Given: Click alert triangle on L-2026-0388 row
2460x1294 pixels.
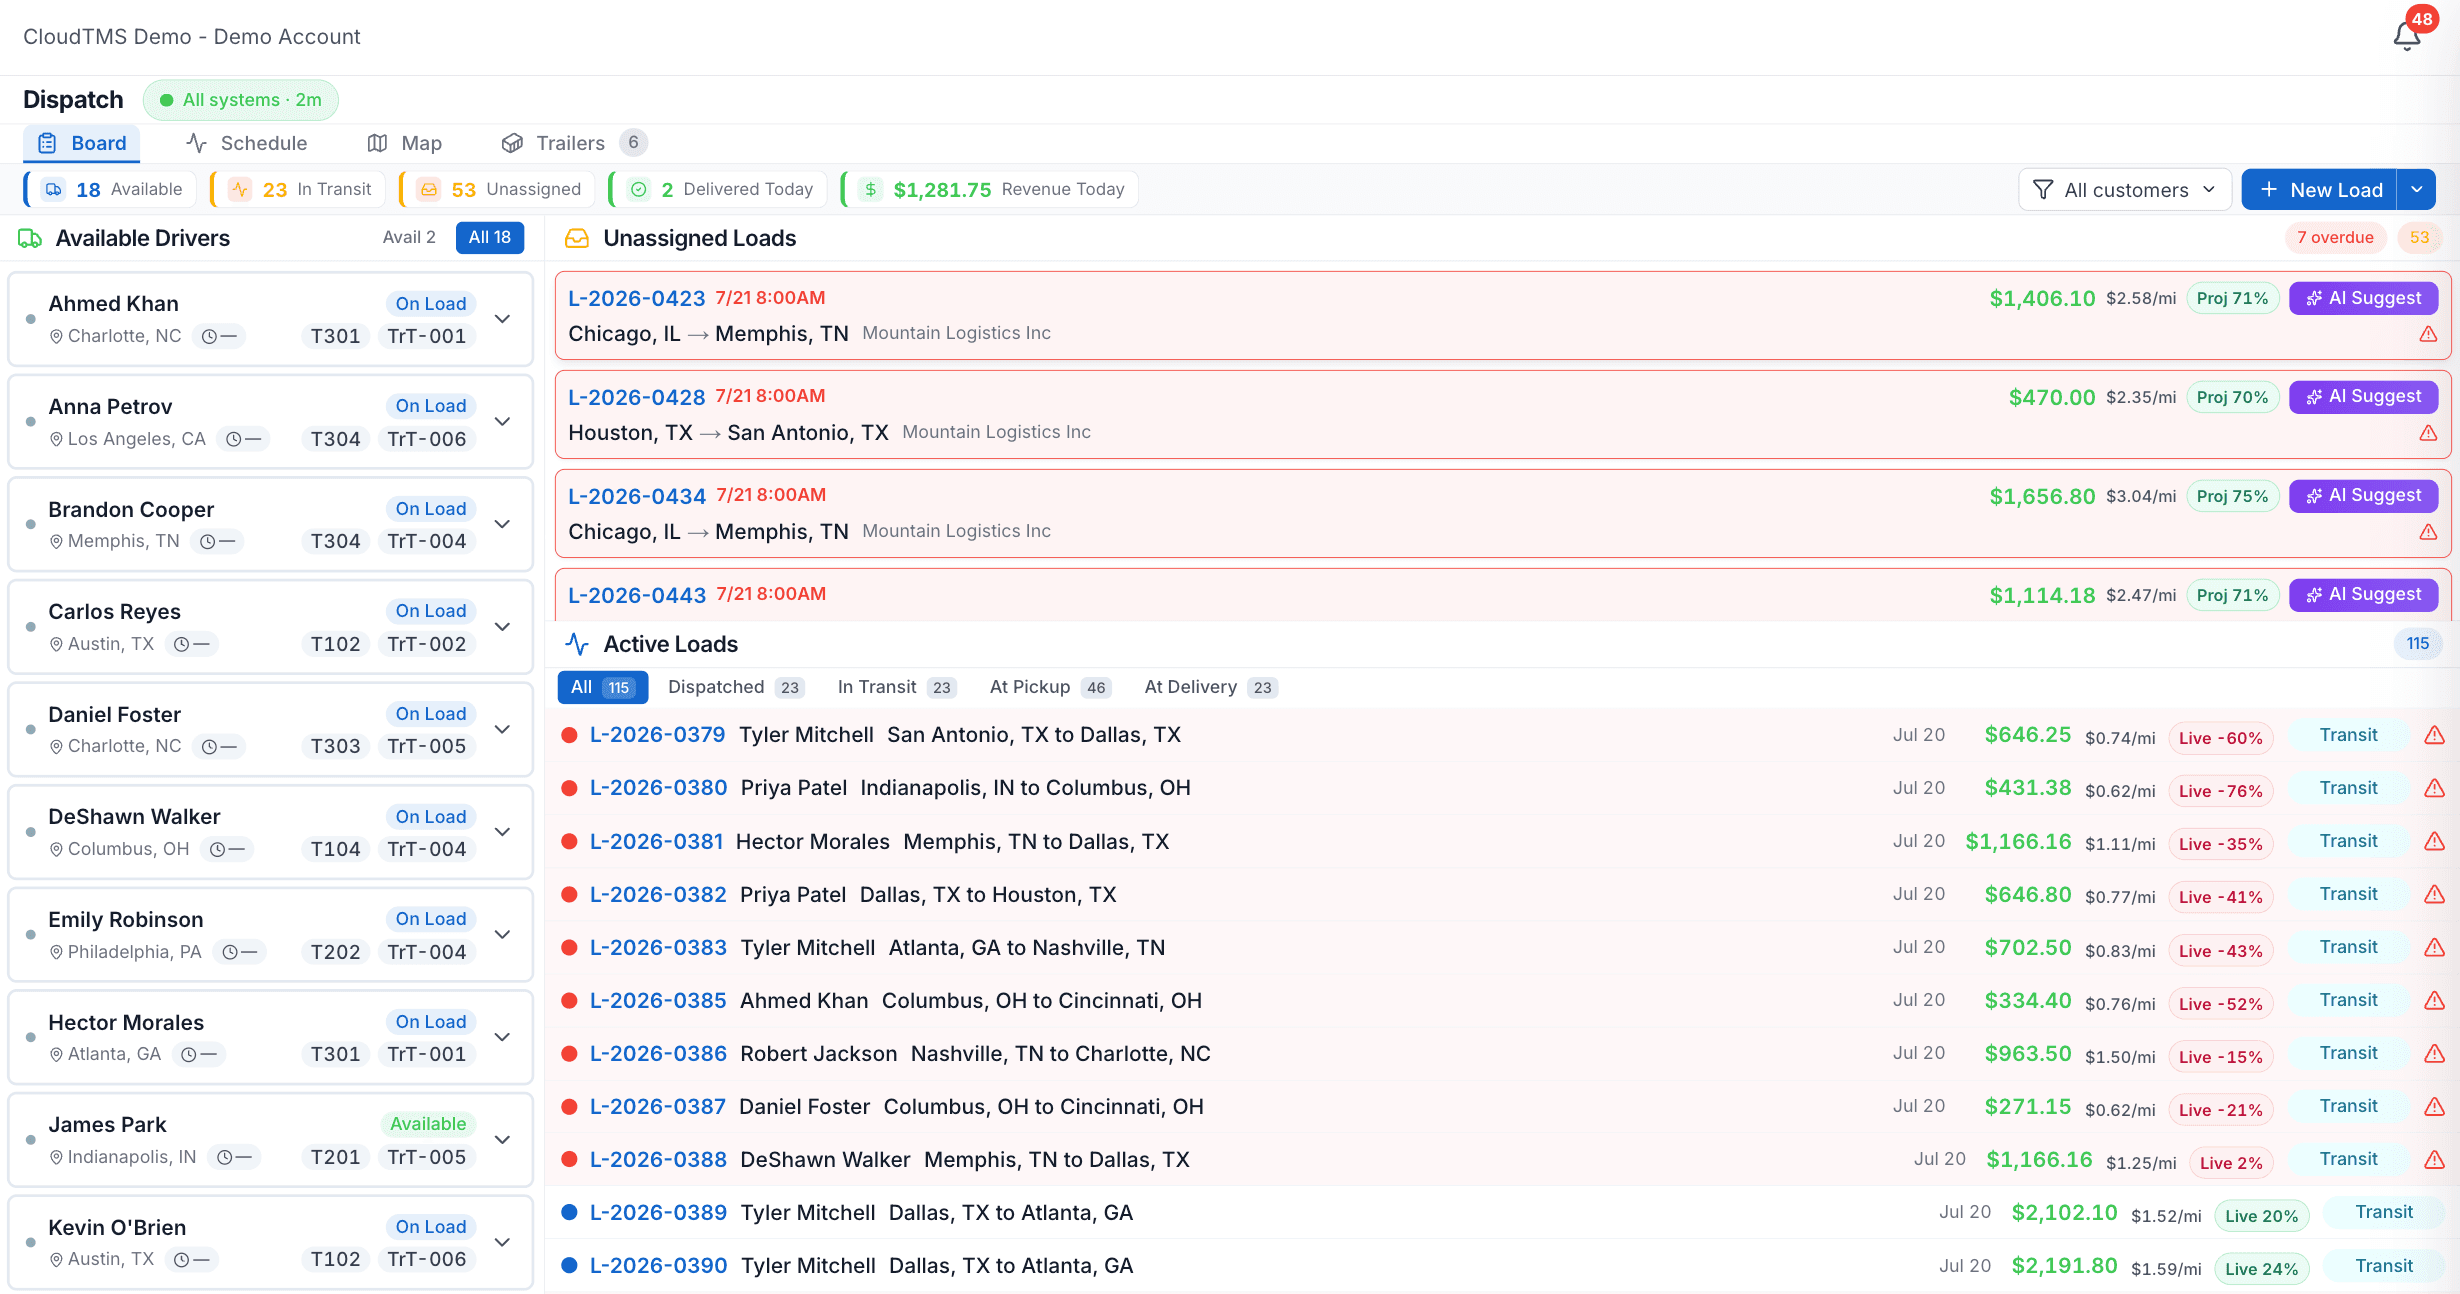Looking at the screenshot, I should point(2434,1159).
